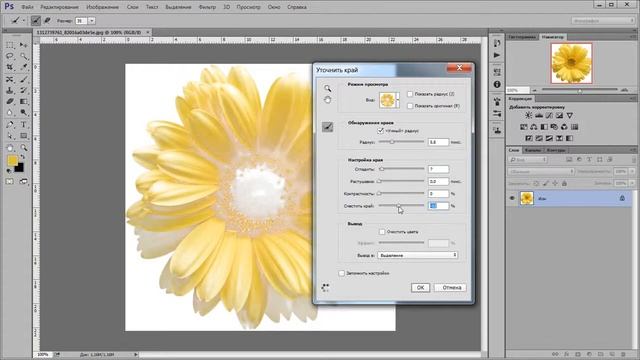The image size is (640, 360).
Task: Select the Gradient tool
Action: pos(24,101)
